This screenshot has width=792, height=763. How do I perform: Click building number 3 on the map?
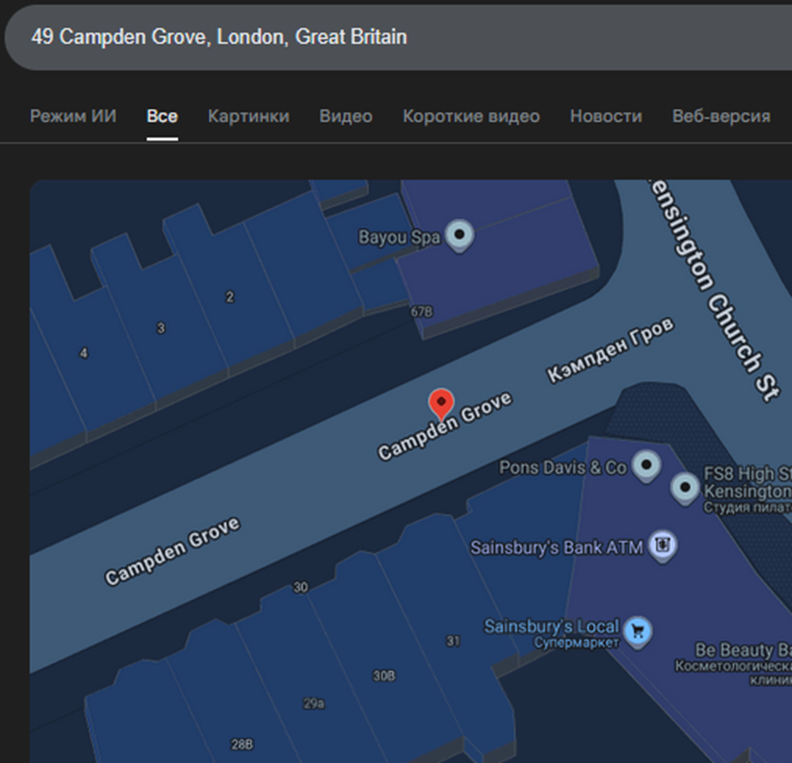pyautogui.click(x=161, y=328)
